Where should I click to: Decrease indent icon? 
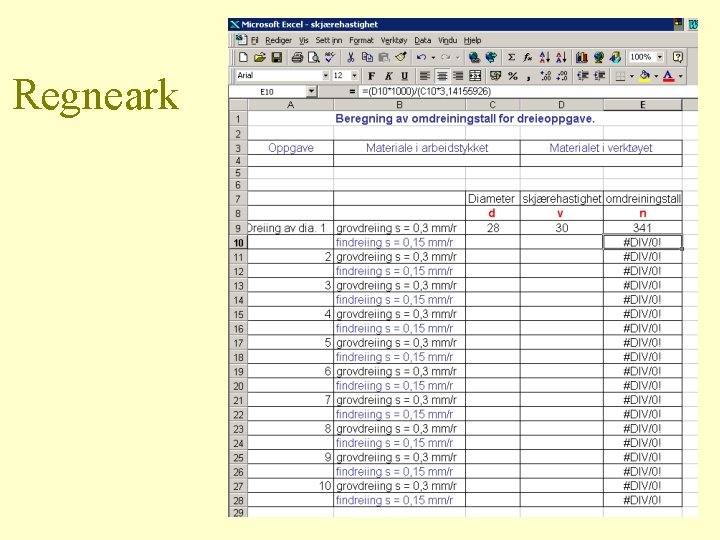coord(583,76)
